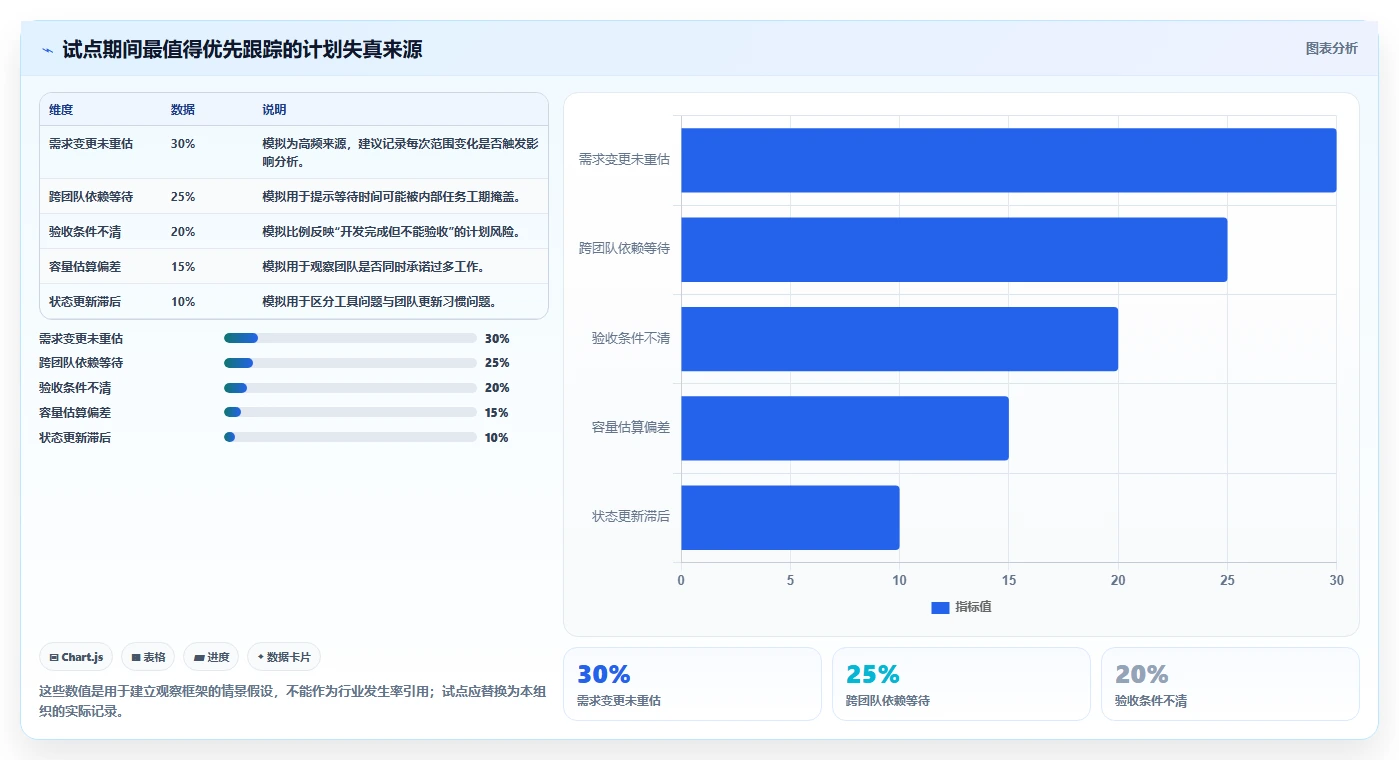The width and height of the screenshot is (1399, 760).
Task: Click the 验收条件不清 chart bar
Action: [x=899, y=339]
